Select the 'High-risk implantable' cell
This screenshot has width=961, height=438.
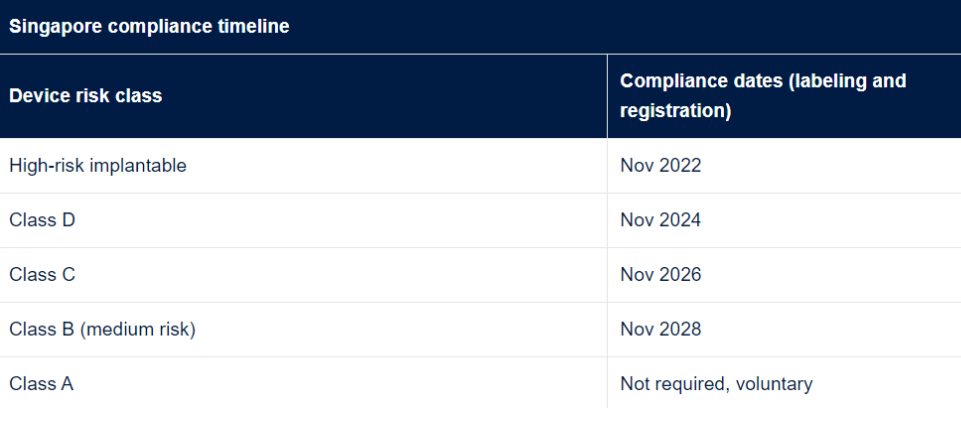[98, 166]
